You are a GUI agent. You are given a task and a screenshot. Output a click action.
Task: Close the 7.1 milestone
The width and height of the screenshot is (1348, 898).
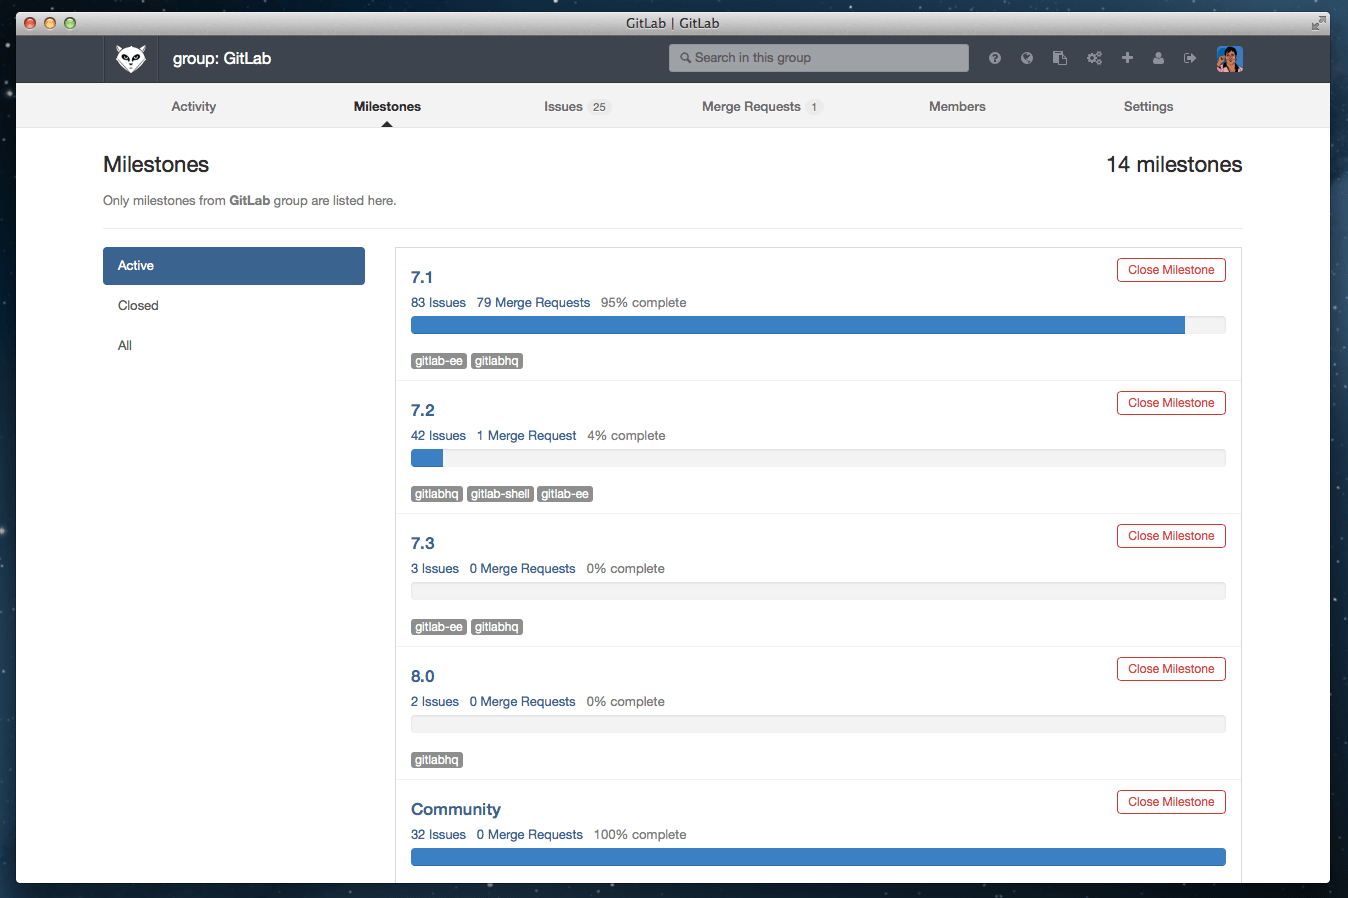tap(1170, 270)
